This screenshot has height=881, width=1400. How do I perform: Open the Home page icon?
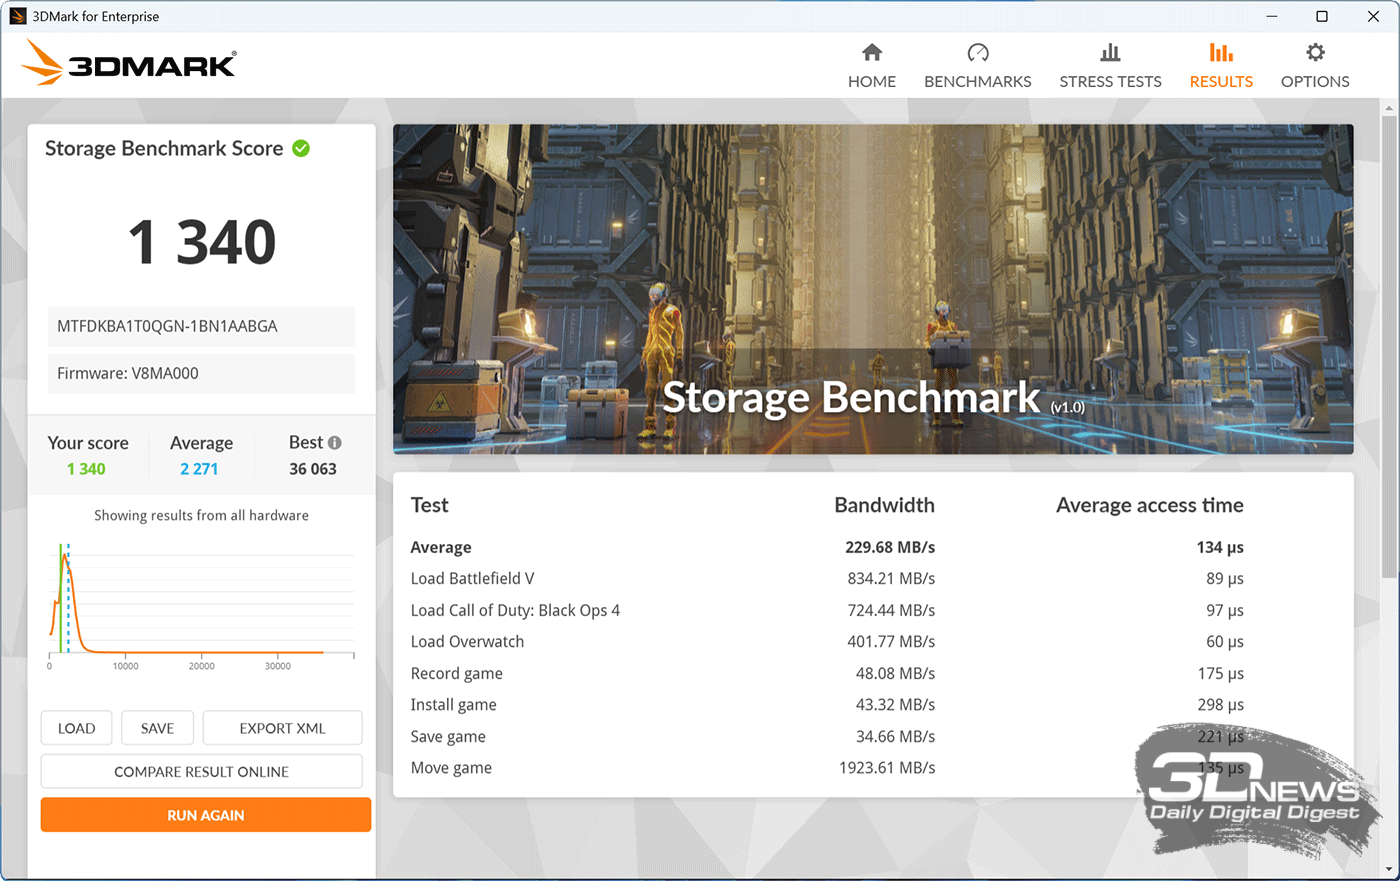872,52
